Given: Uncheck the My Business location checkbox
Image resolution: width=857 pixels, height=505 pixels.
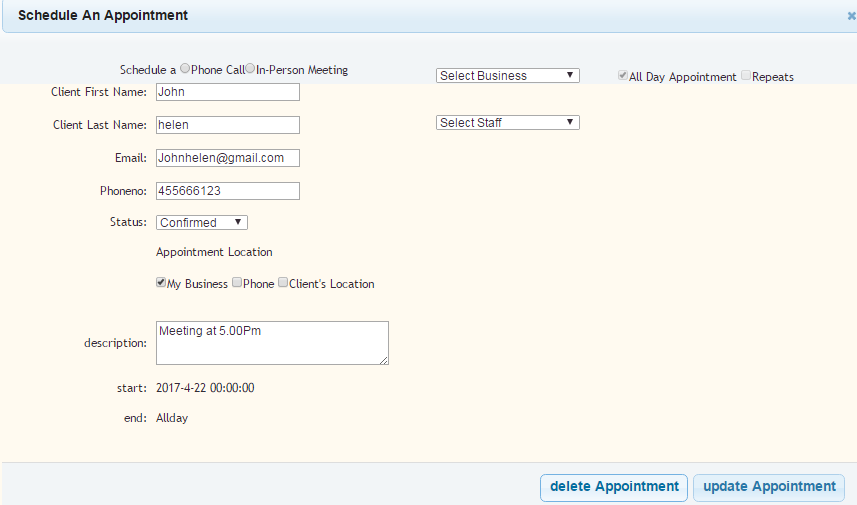Looking at the screenshot, I should point(161,282).
